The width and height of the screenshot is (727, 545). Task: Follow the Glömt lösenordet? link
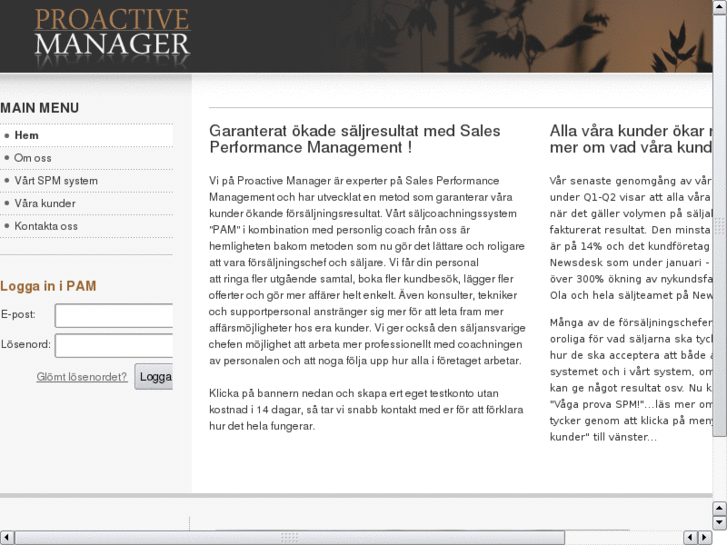82,377
